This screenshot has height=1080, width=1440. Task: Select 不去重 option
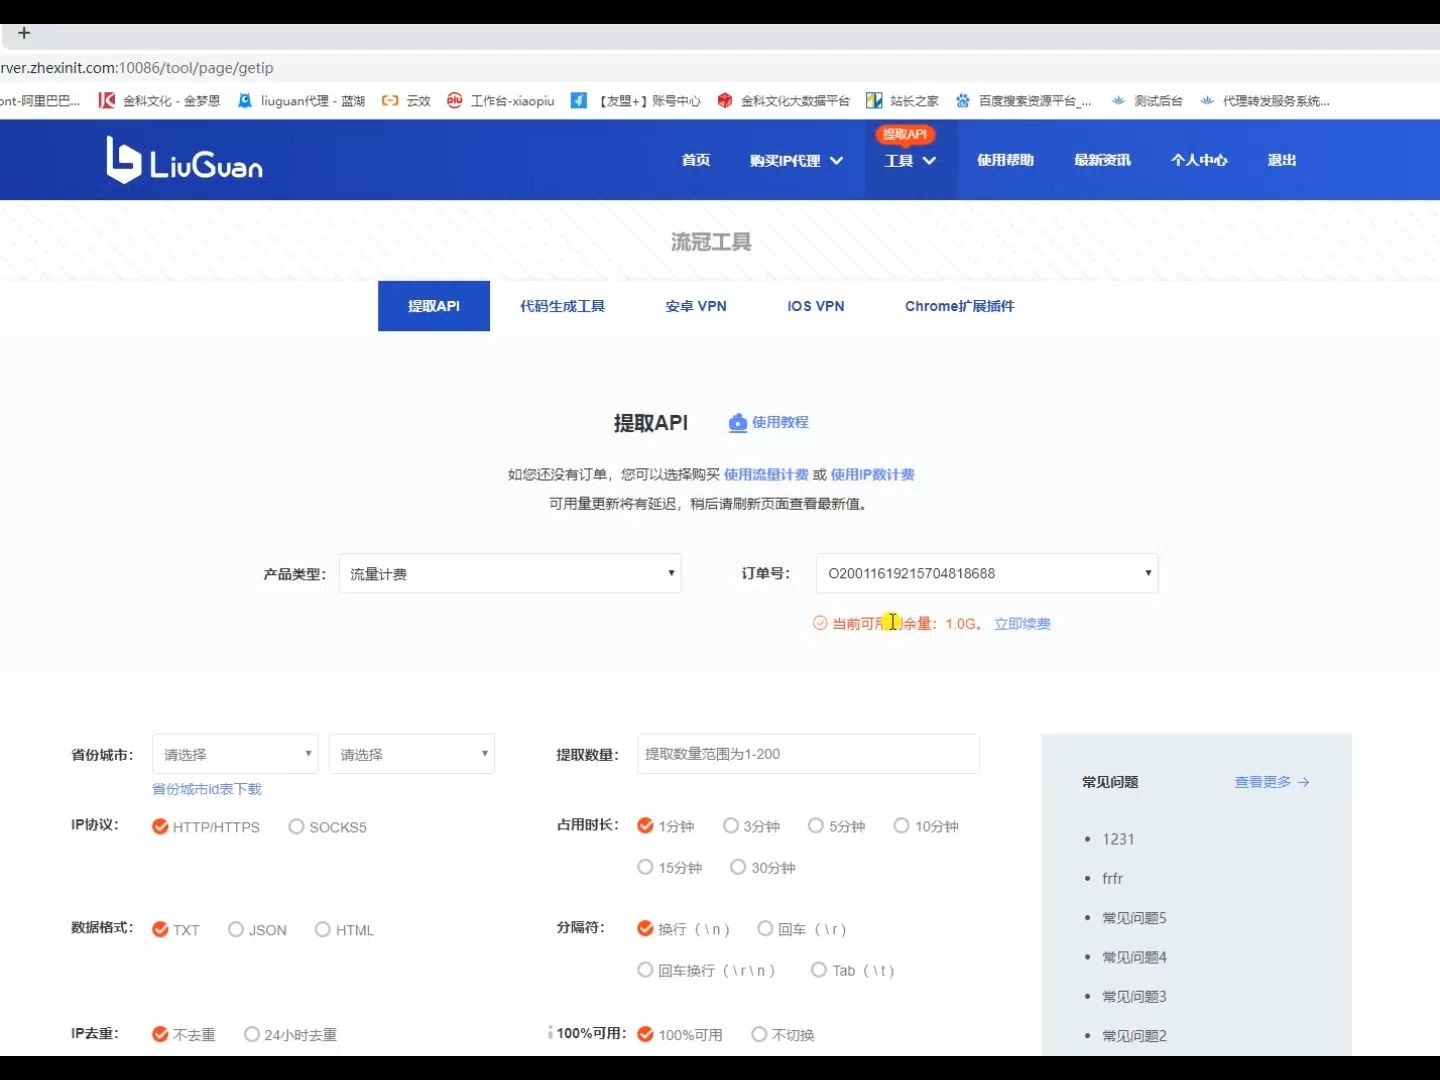[x=183, y=1035]
